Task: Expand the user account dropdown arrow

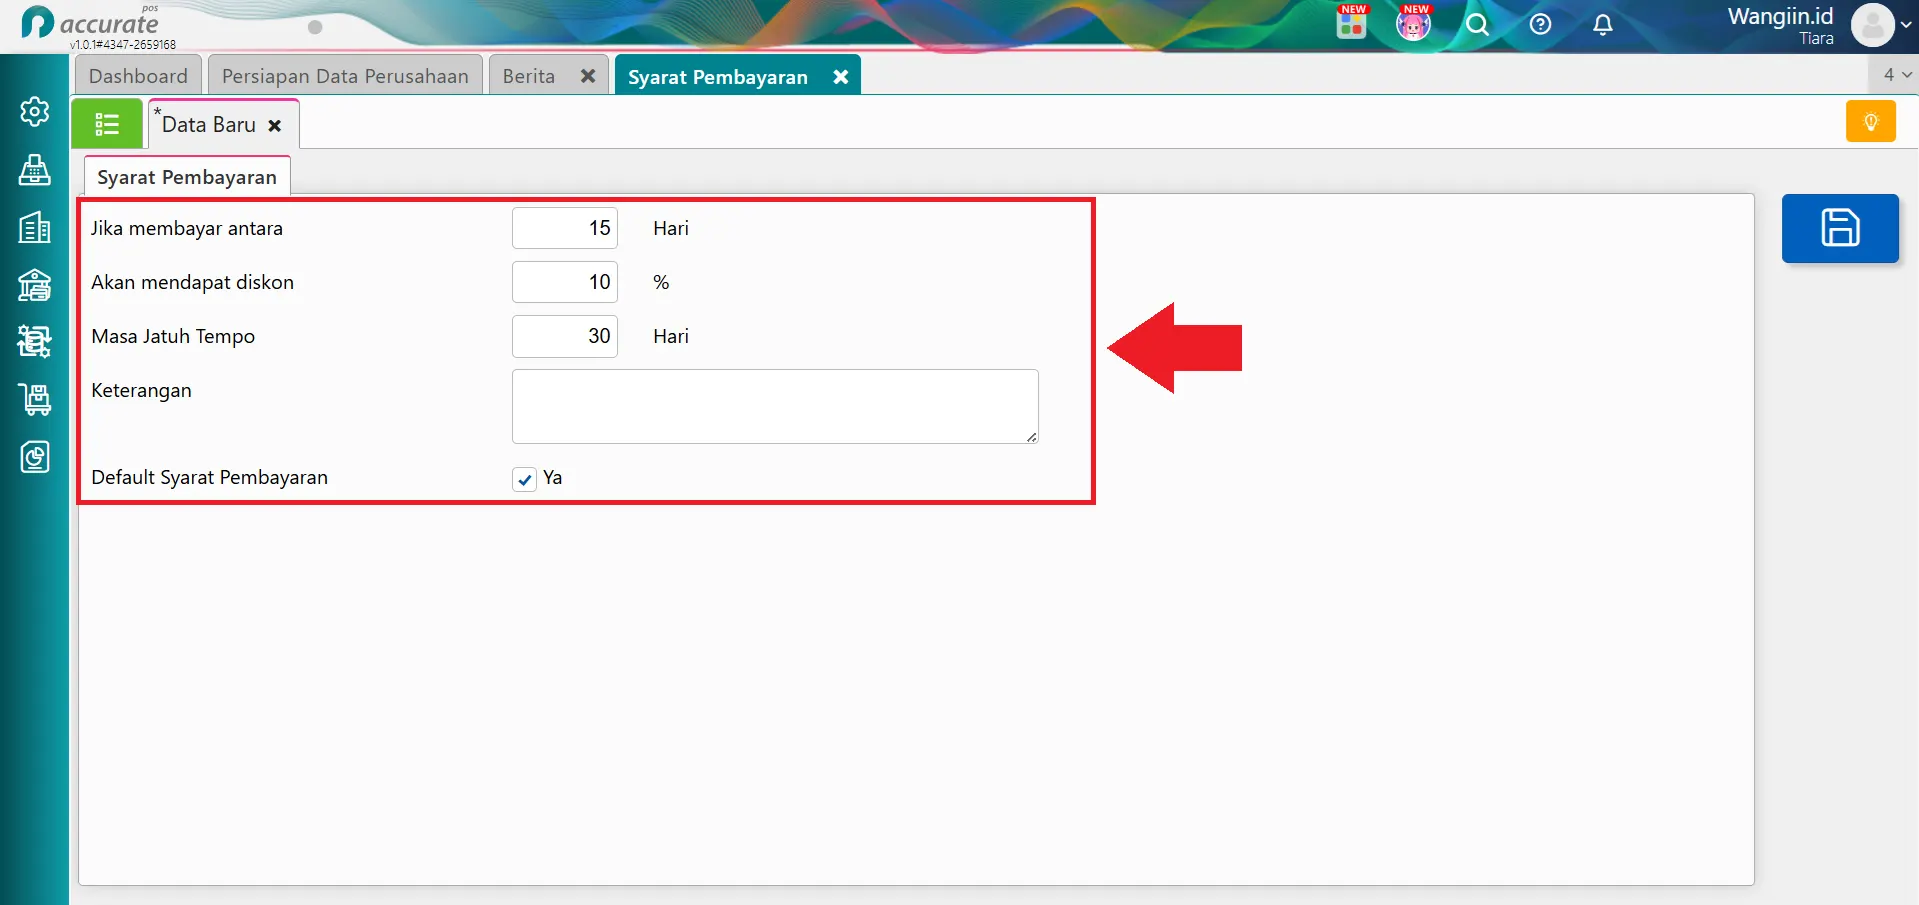Action: click(x=1906, y=25)
